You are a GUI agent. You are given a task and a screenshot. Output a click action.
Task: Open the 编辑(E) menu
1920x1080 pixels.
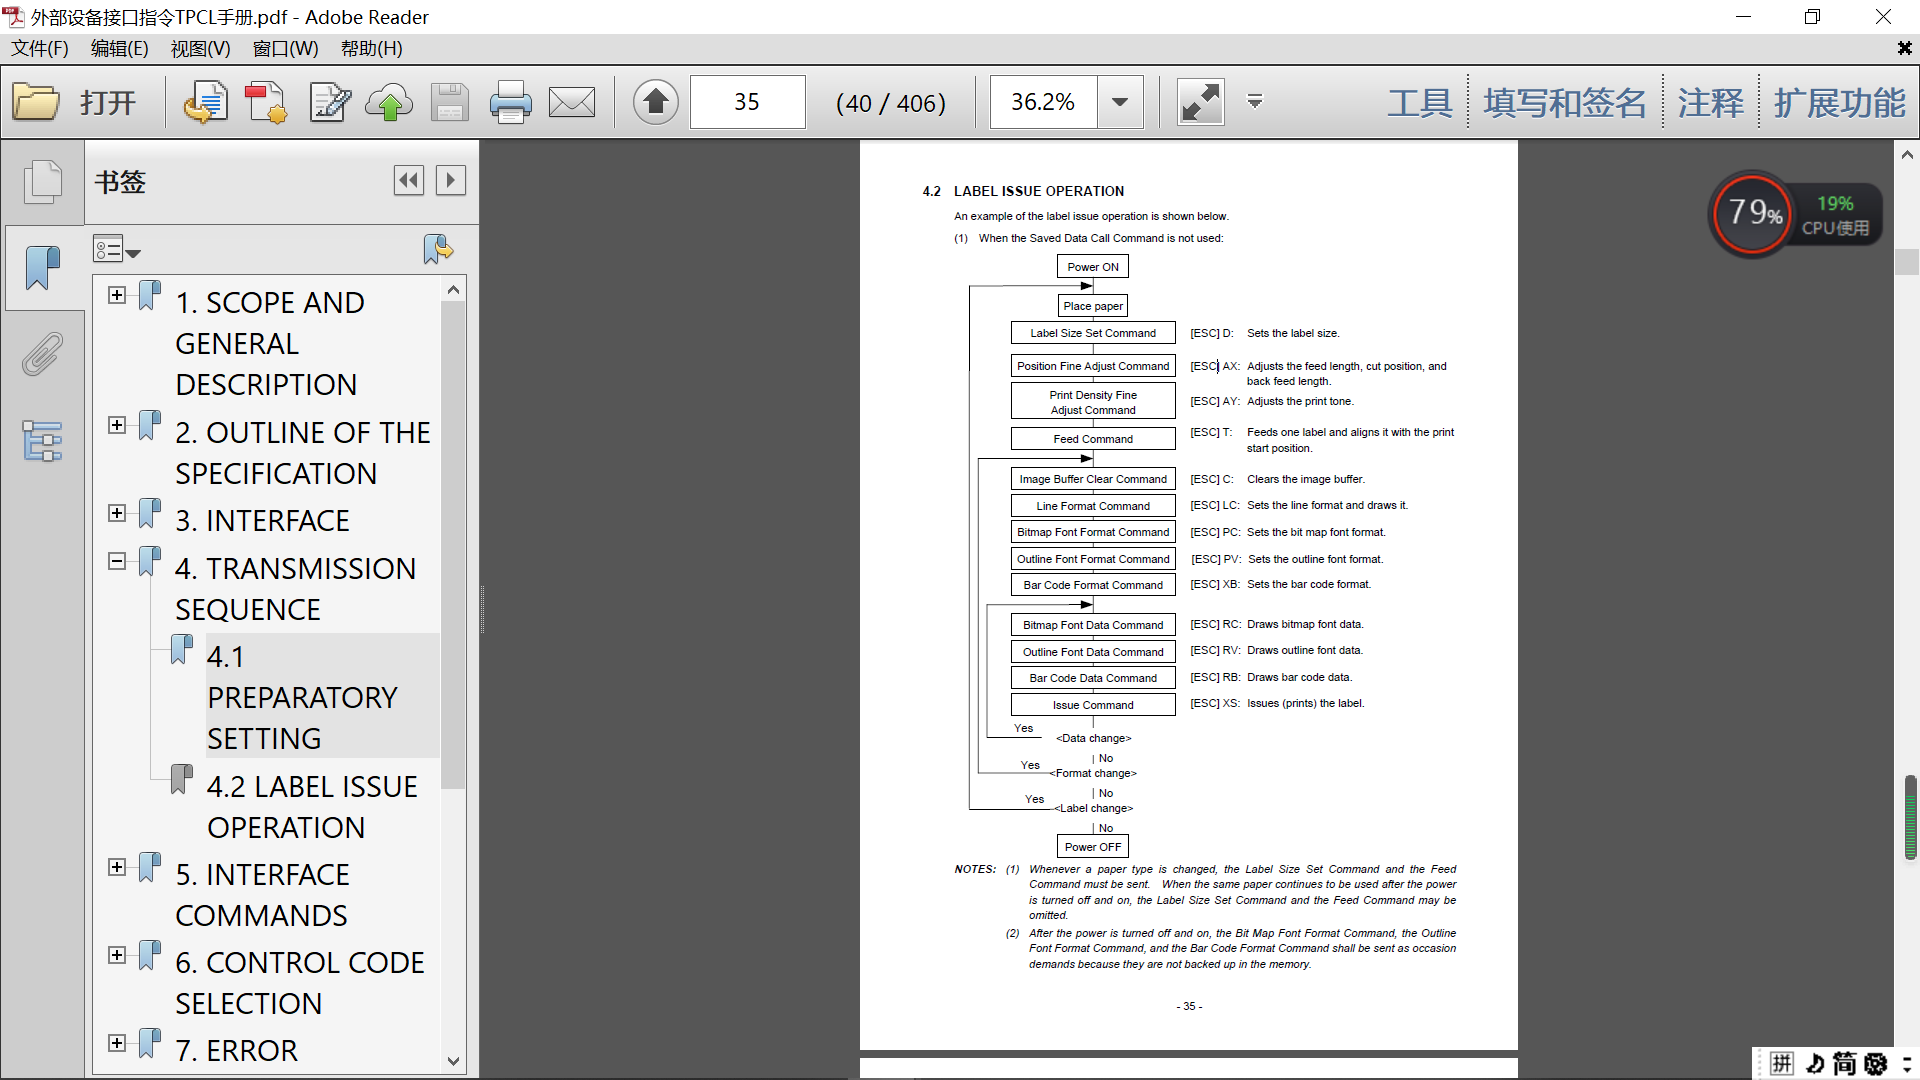[x=119, y=48]
